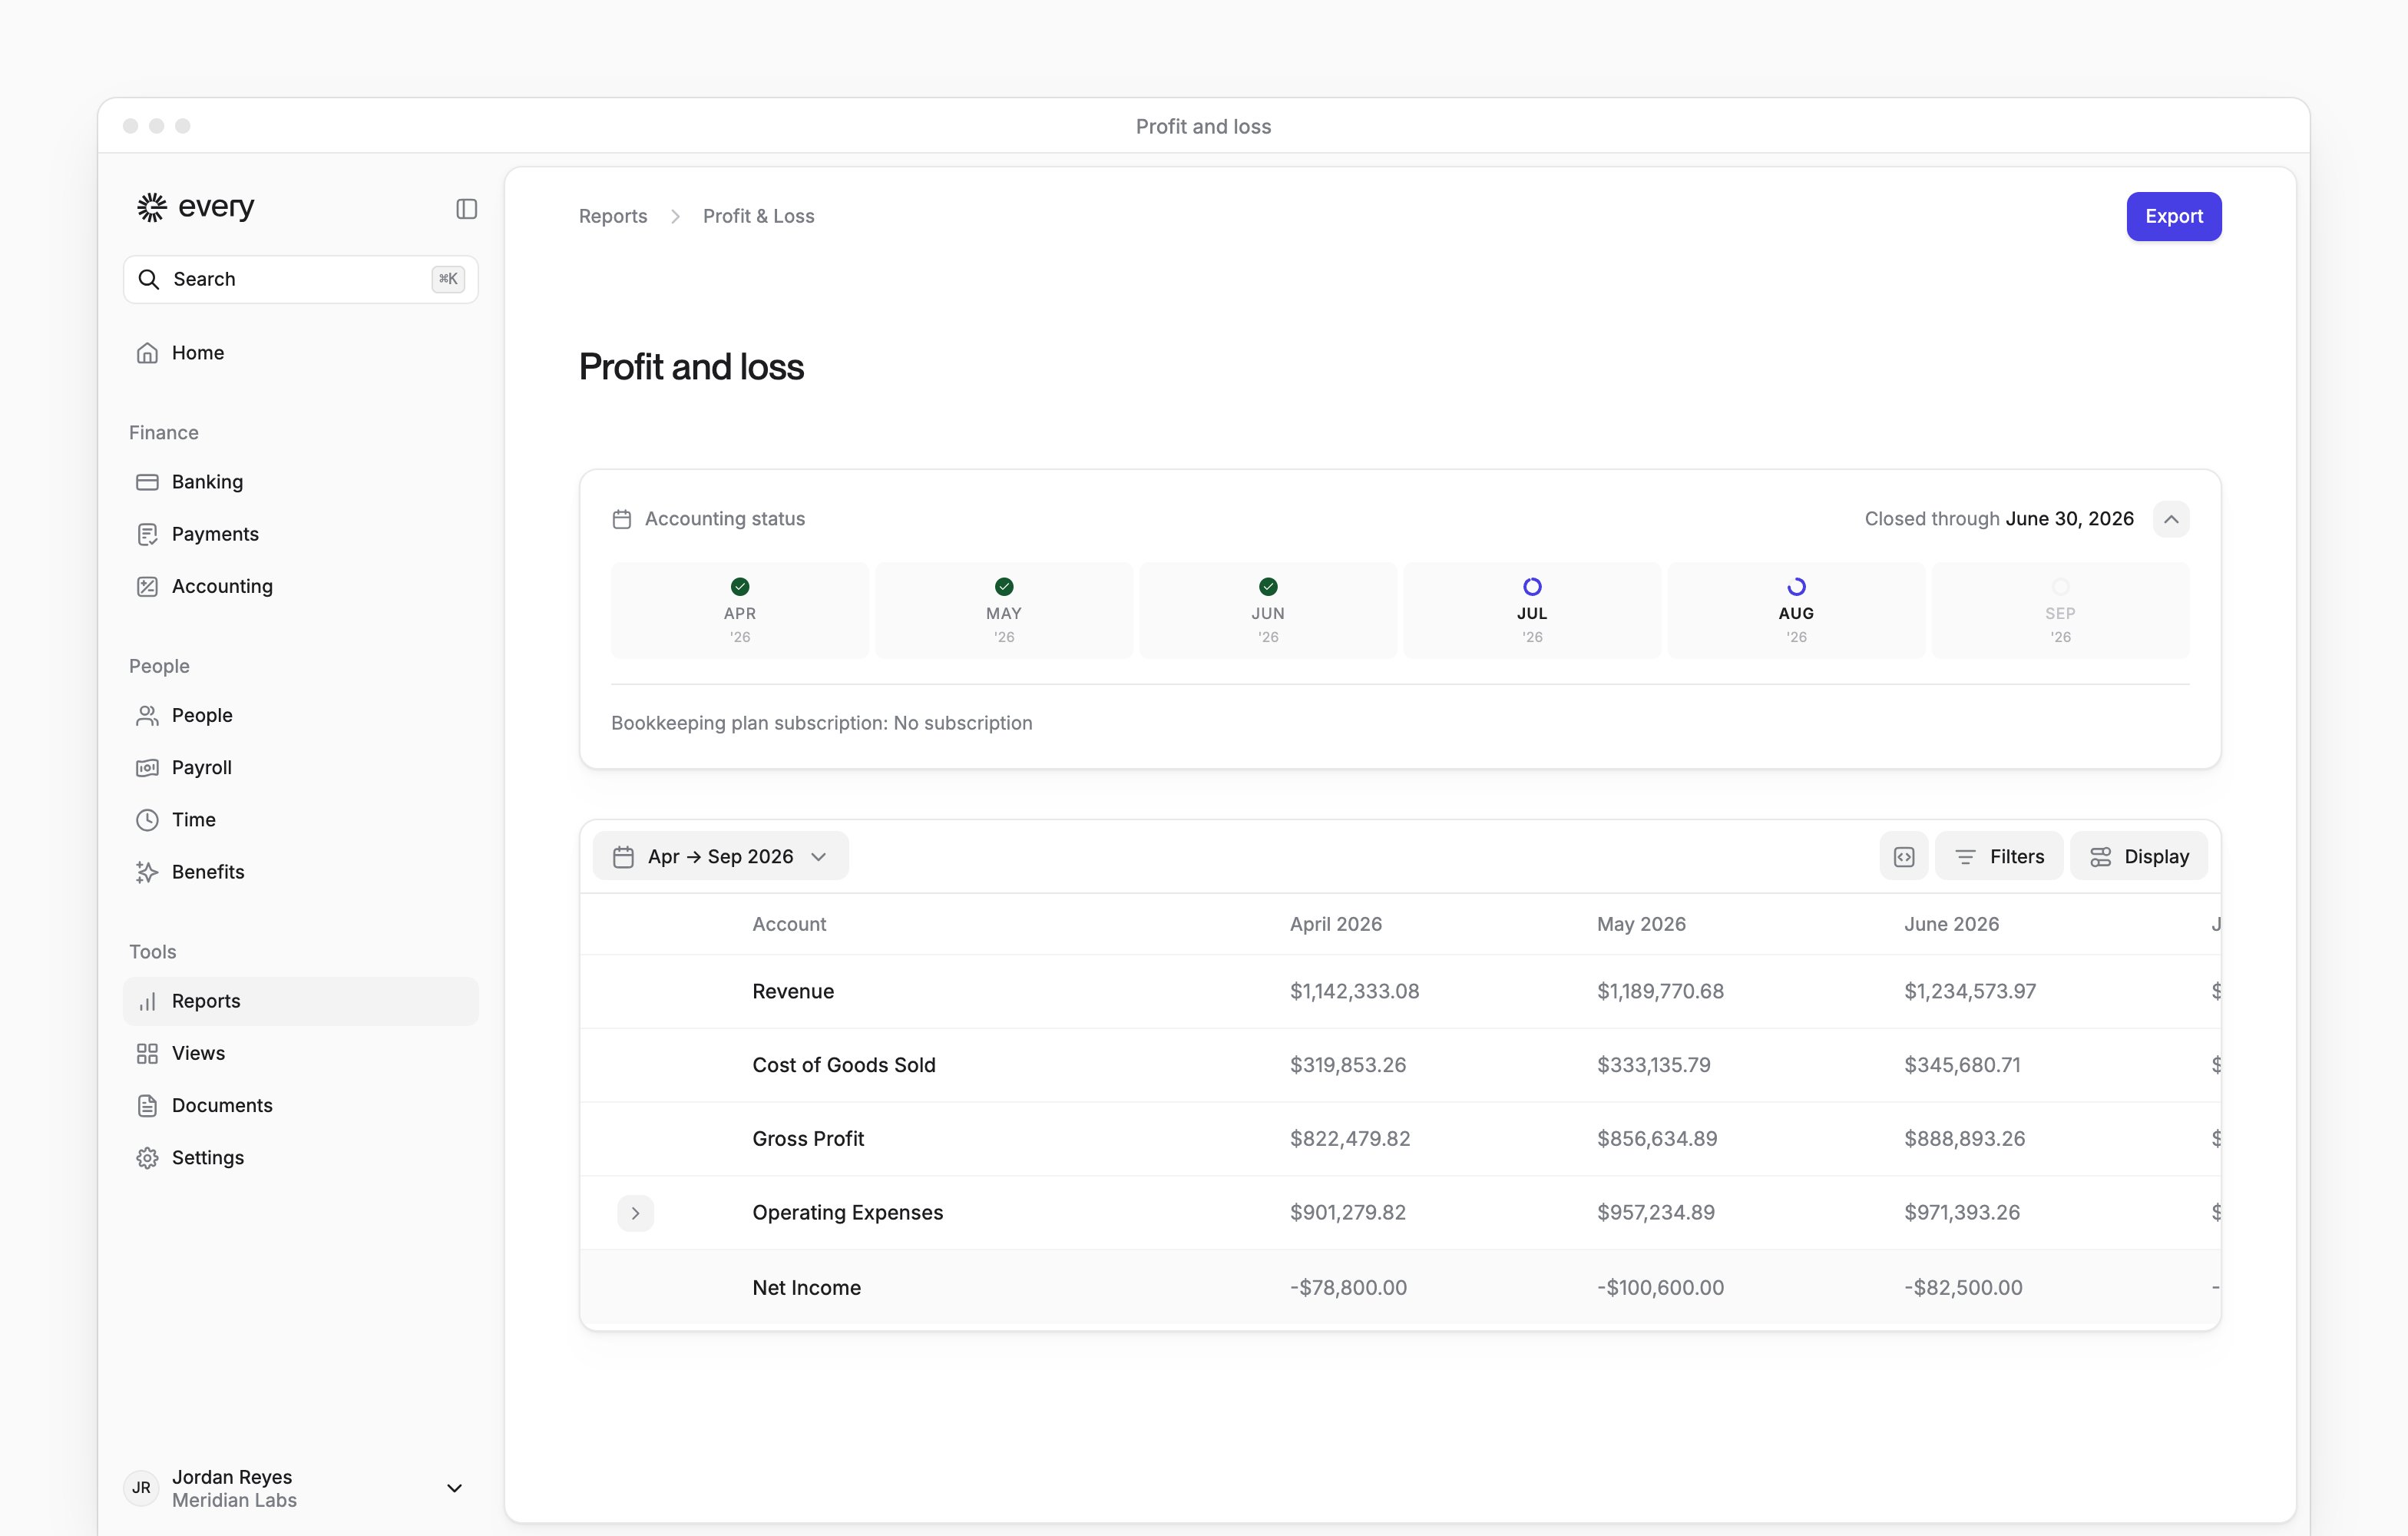Select the JUL '26 in-progress month

click(x=1532, y=610)
